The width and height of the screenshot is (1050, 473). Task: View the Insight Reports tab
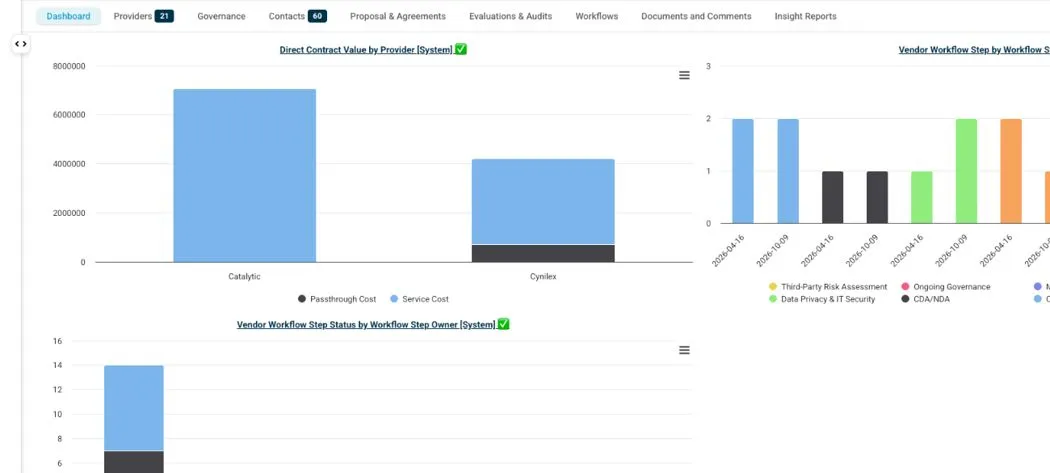coord(806,16)
